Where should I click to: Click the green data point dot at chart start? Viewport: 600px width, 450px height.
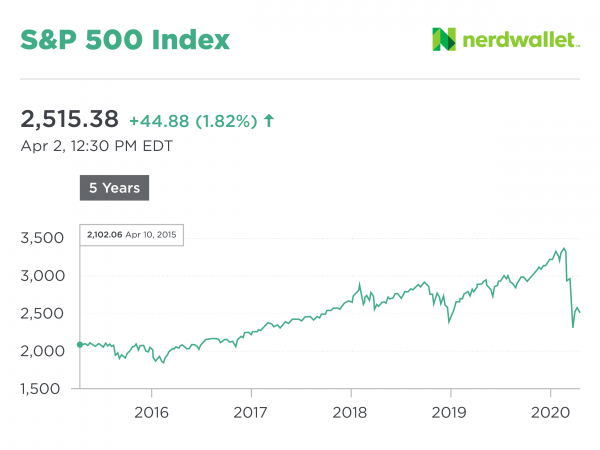80,344
